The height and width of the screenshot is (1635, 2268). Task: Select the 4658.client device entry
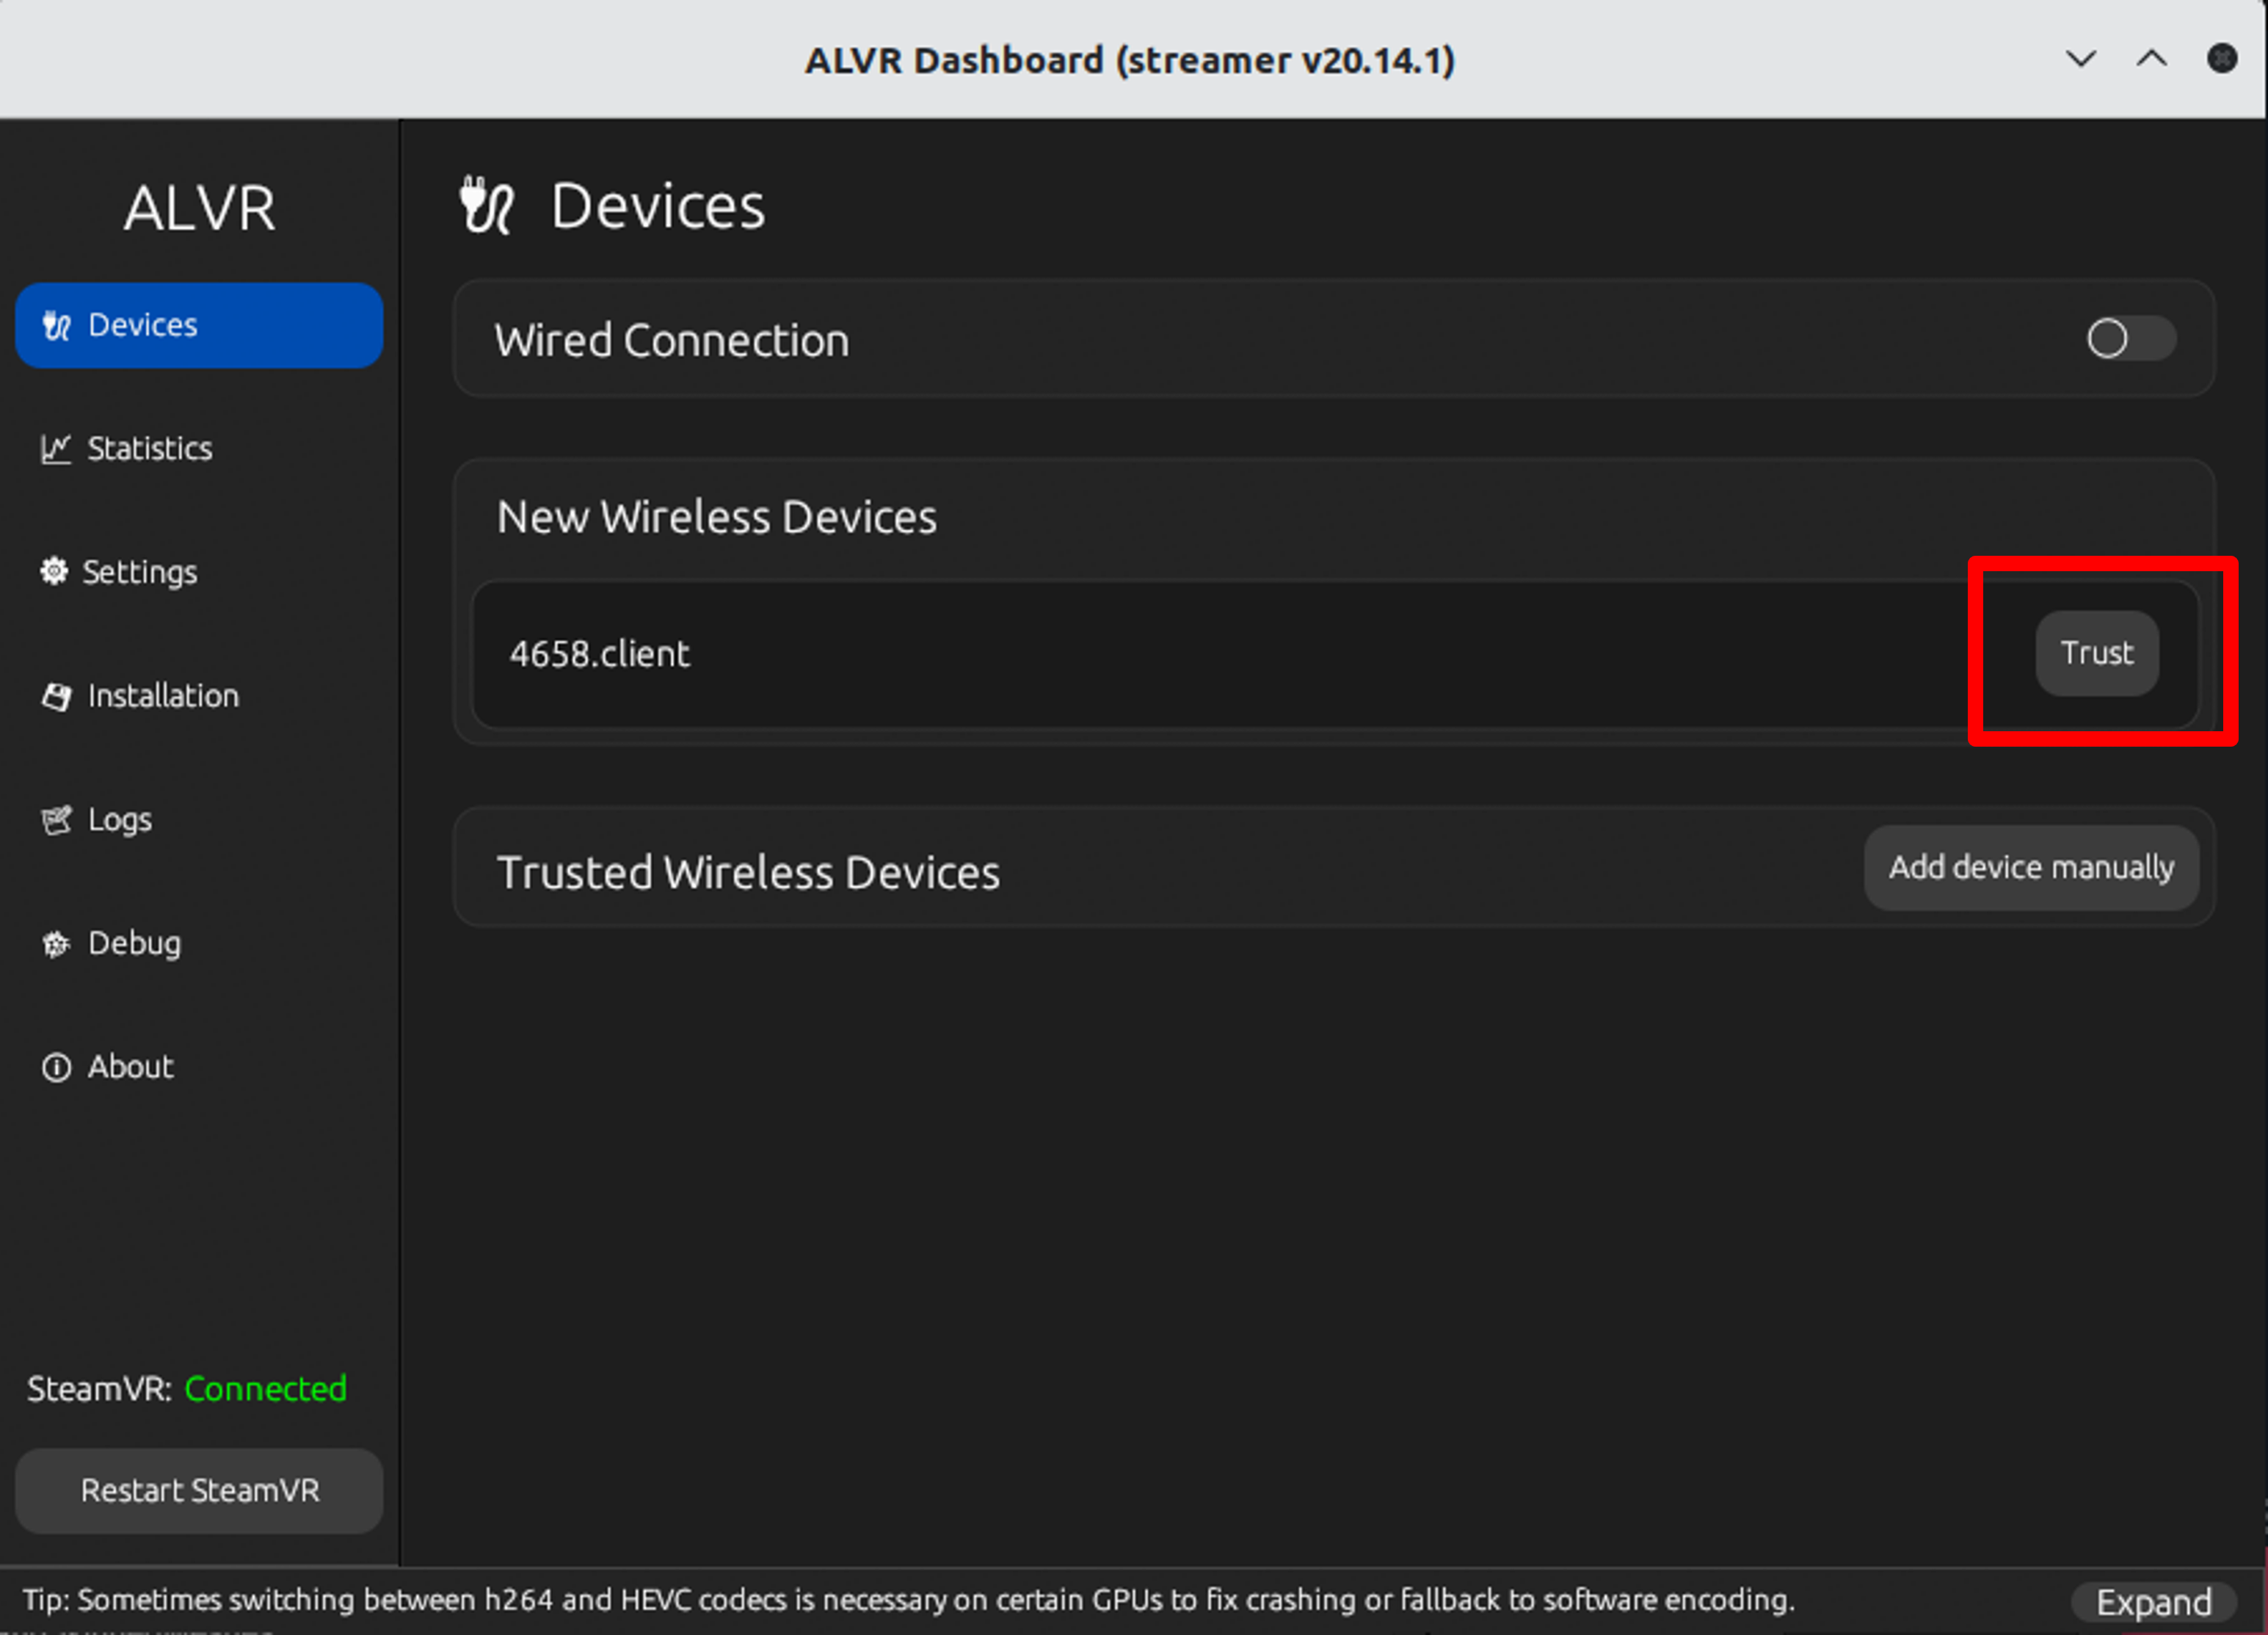[x=600, y=654]
